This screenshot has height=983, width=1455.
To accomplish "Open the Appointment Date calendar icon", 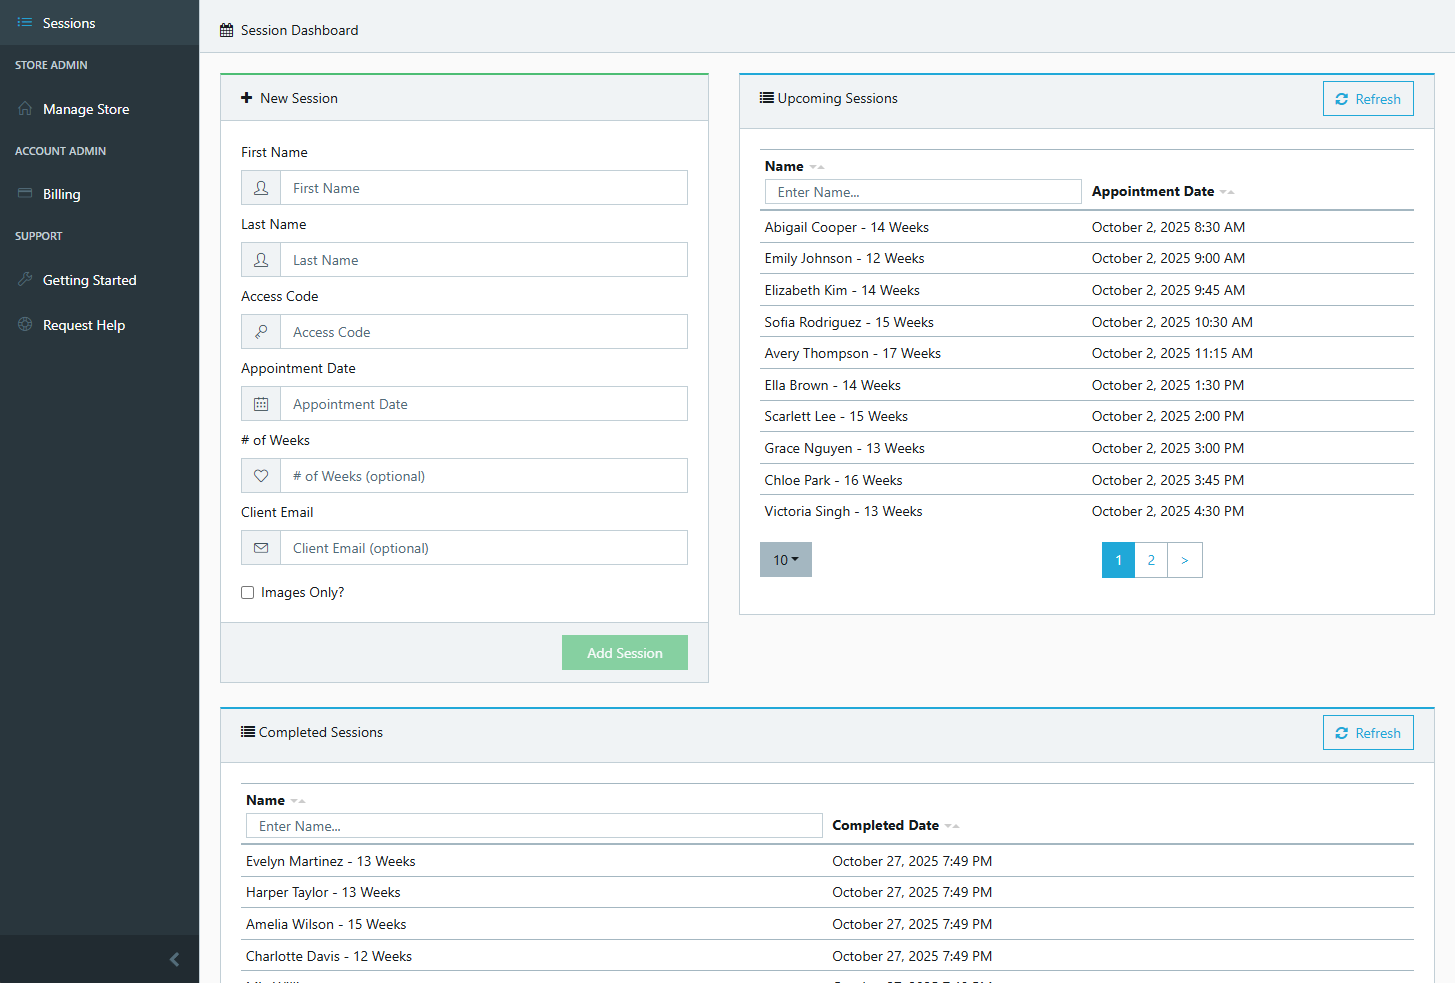I will (260, 403).
